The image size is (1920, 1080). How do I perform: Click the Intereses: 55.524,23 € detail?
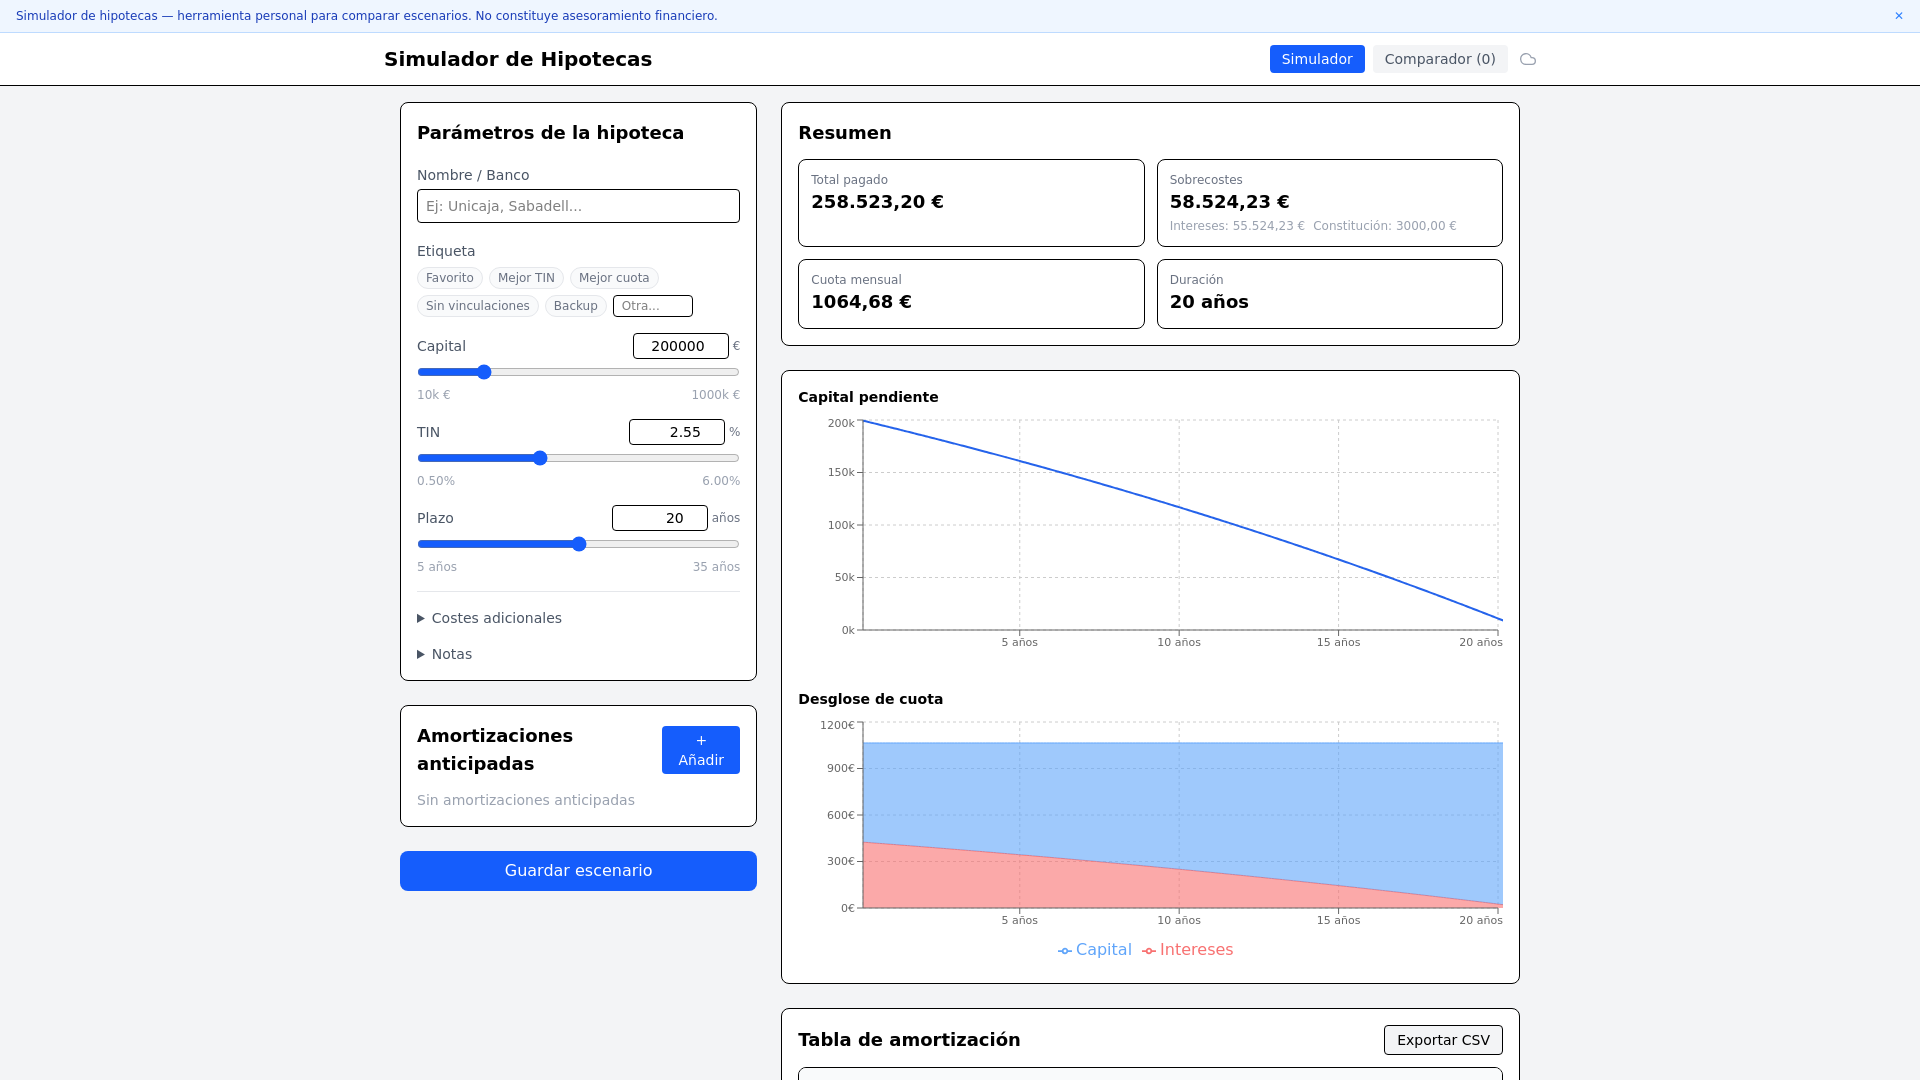coord(1237,226)
